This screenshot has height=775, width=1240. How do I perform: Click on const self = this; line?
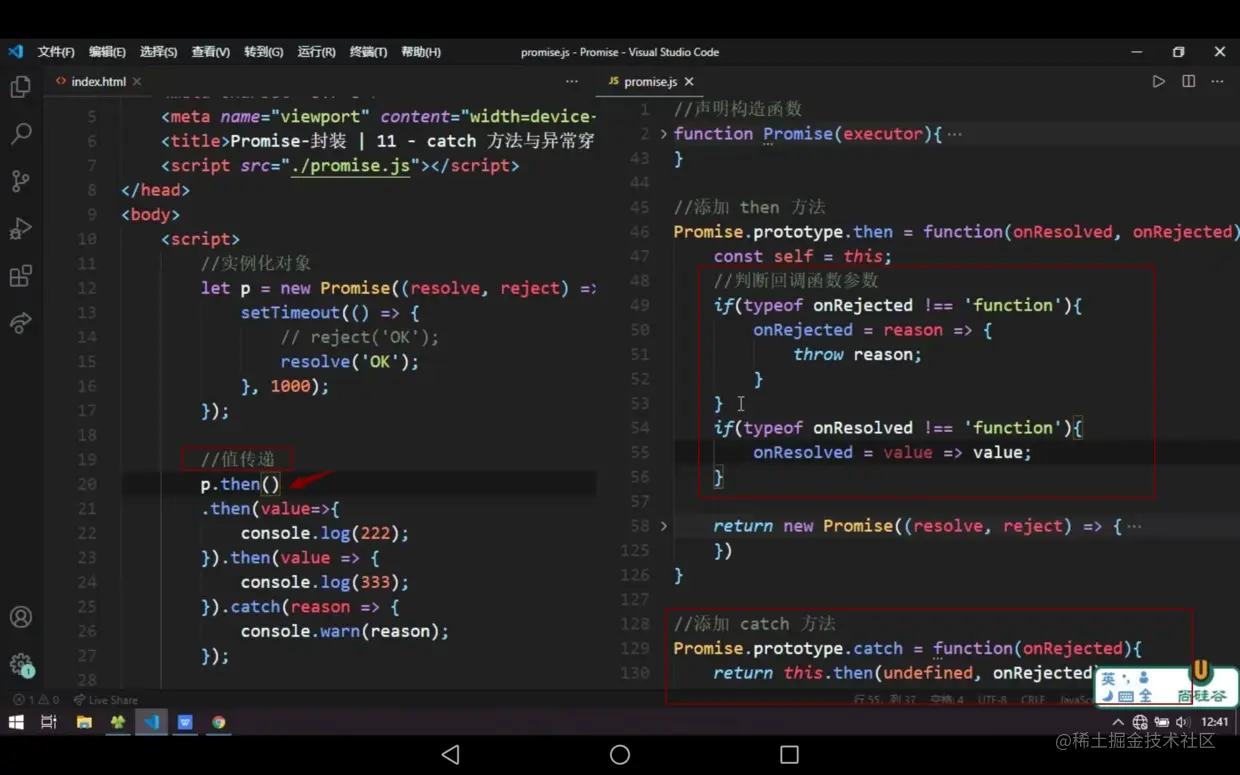tap(802, 256)
